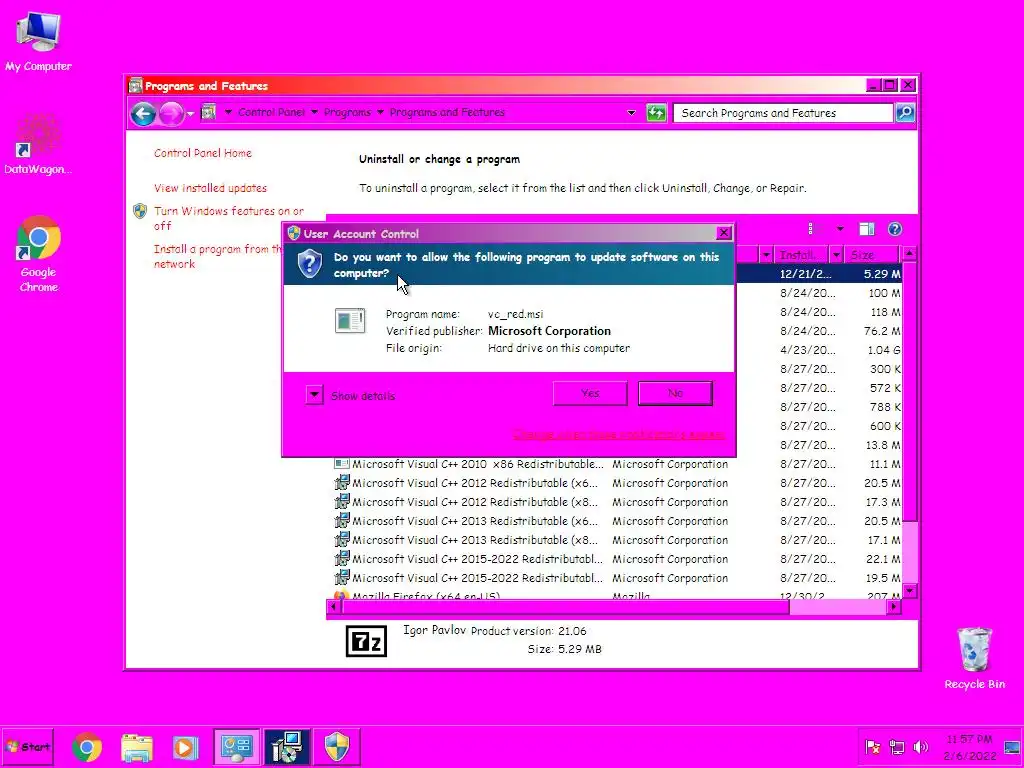Click the list scroll down arrow

(910, 591)
